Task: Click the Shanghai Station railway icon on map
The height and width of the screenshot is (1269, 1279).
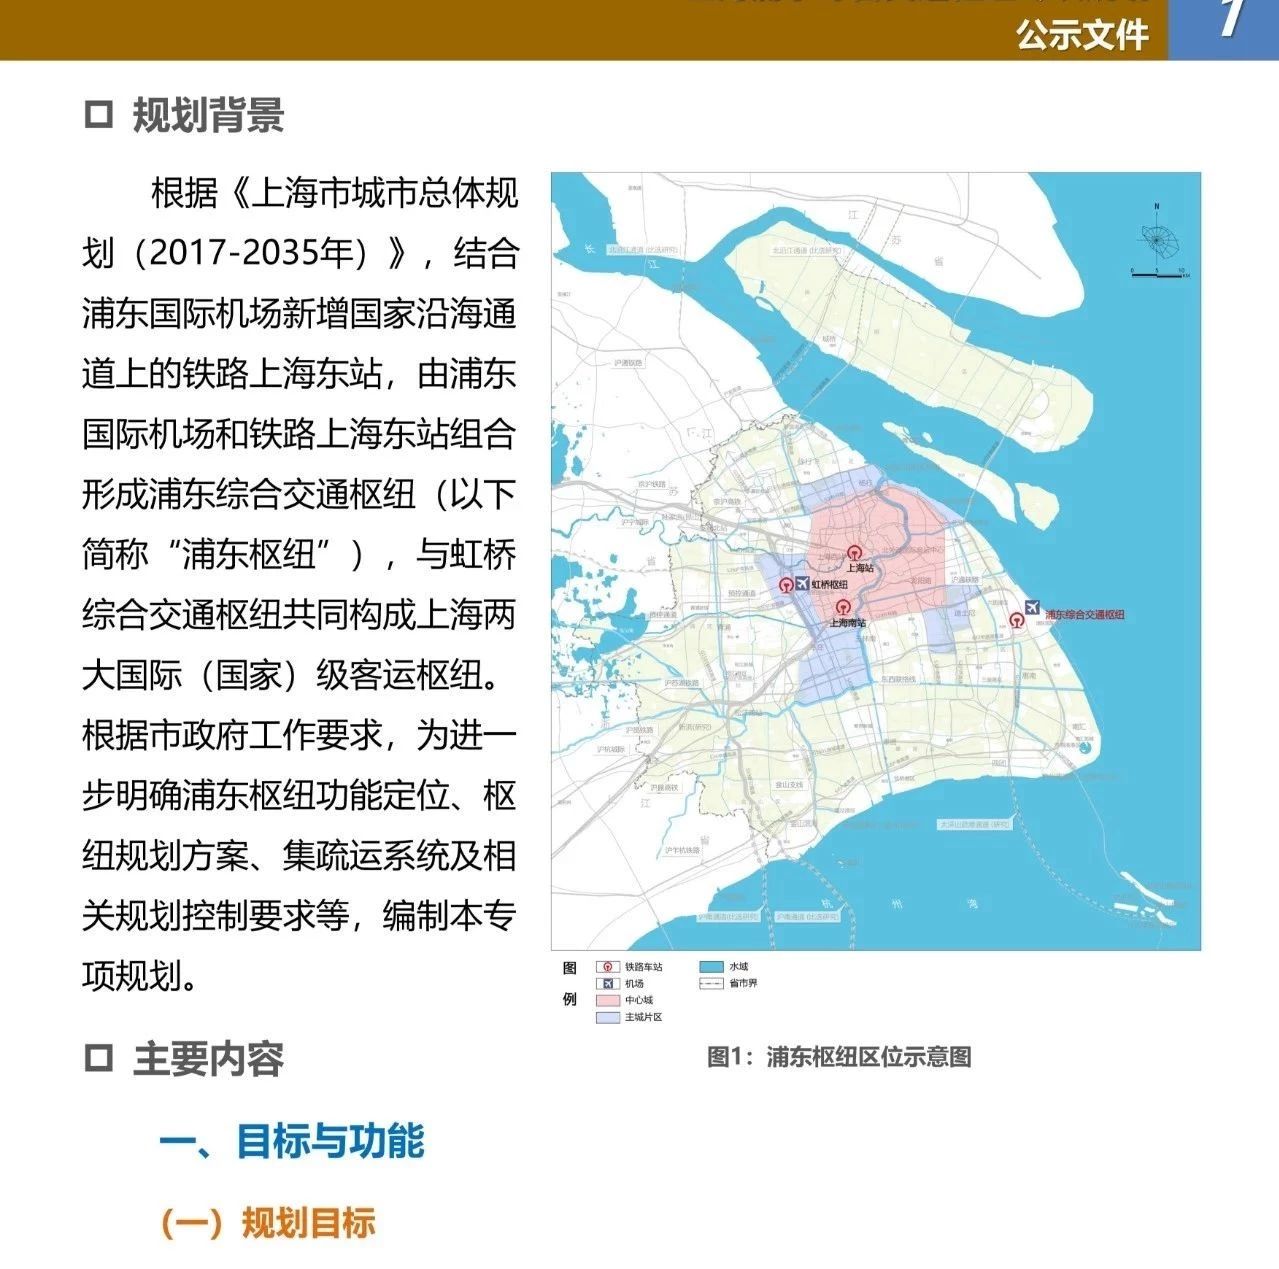Action: point(854,553)
